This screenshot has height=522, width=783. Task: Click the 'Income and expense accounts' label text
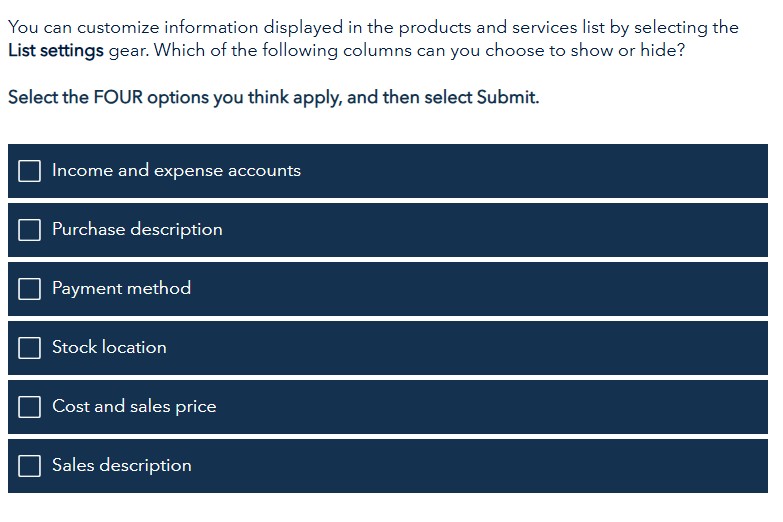coord(176,171)
